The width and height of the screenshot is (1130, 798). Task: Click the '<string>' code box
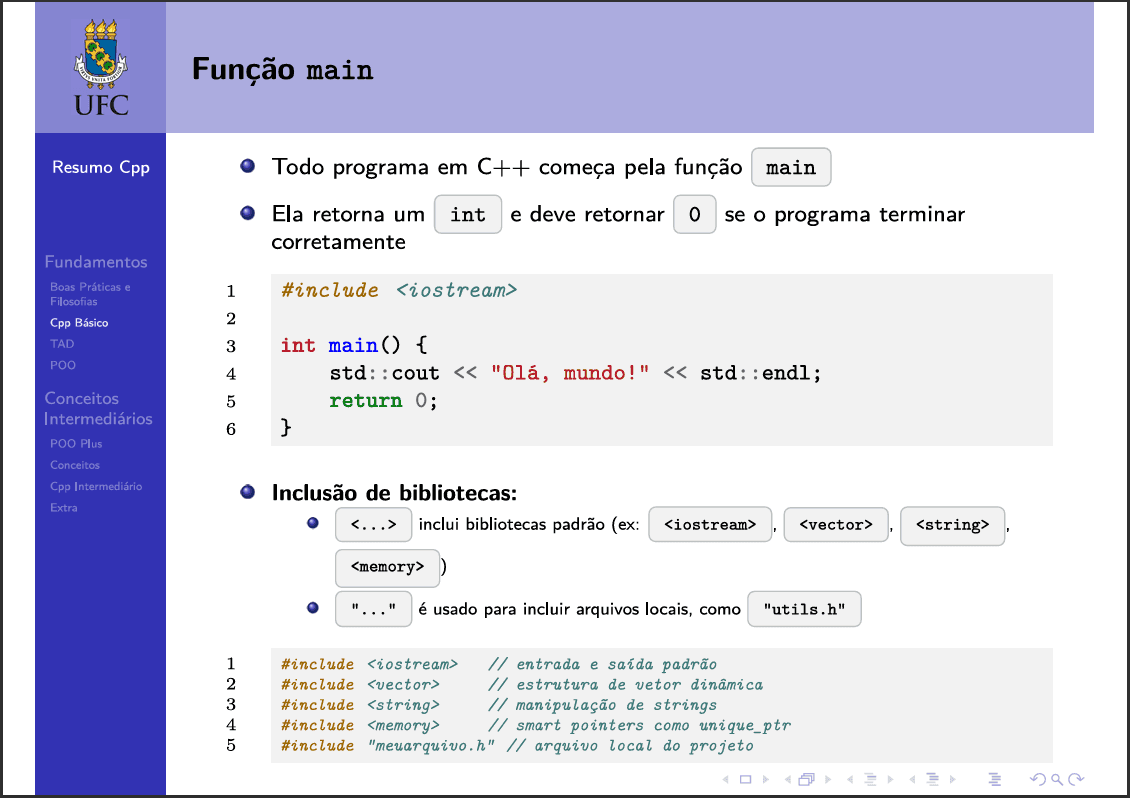952,526
